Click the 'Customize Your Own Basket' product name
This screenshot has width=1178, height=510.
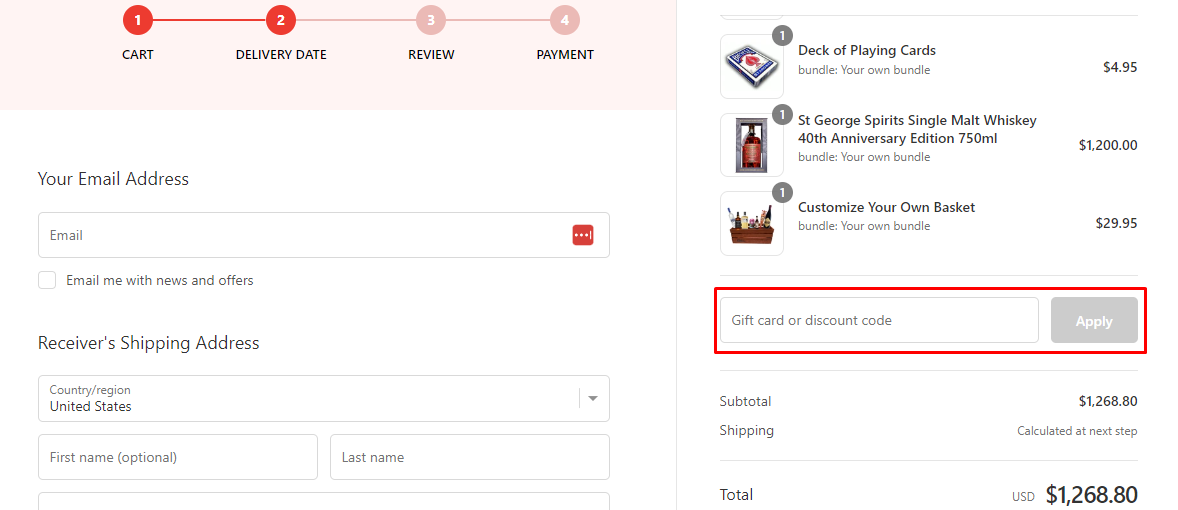click(x=887, y=207)
